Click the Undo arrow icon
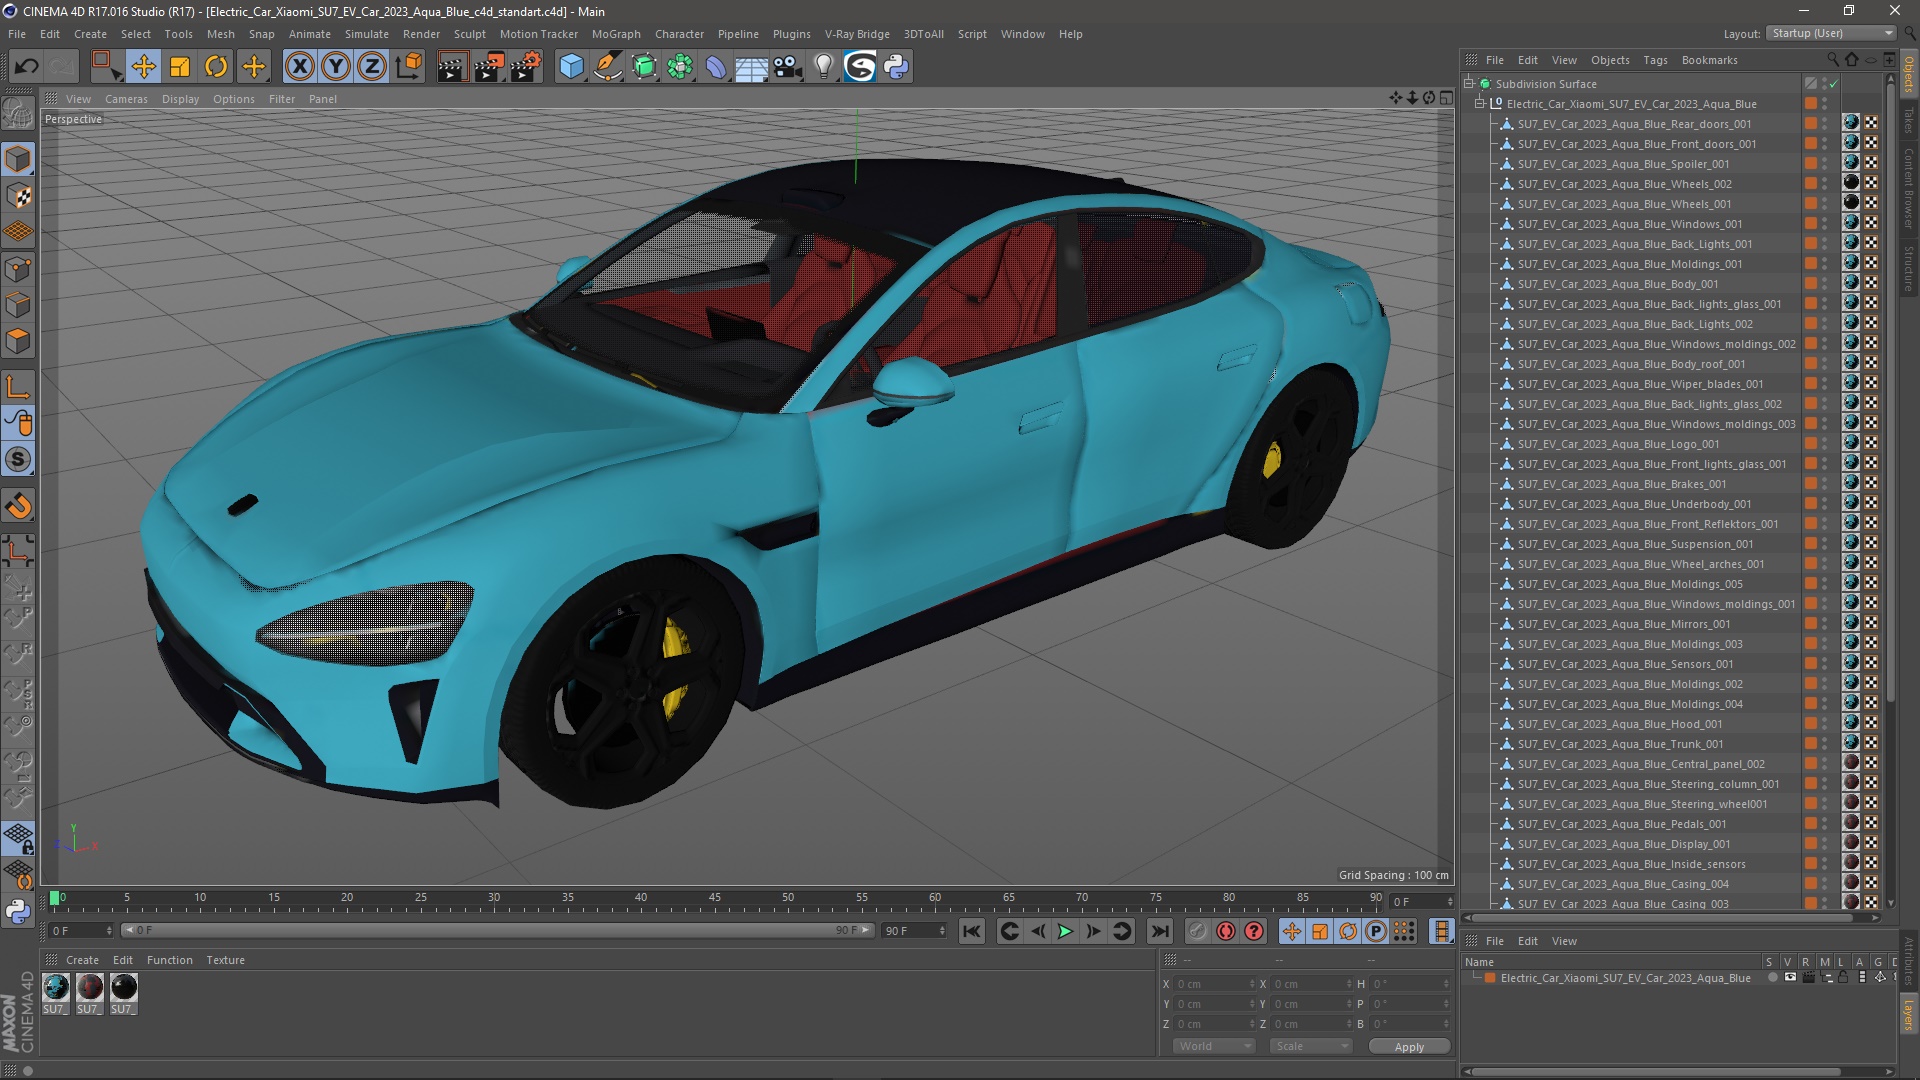Screen dimensions: 1920x1080 coord(26,67)
